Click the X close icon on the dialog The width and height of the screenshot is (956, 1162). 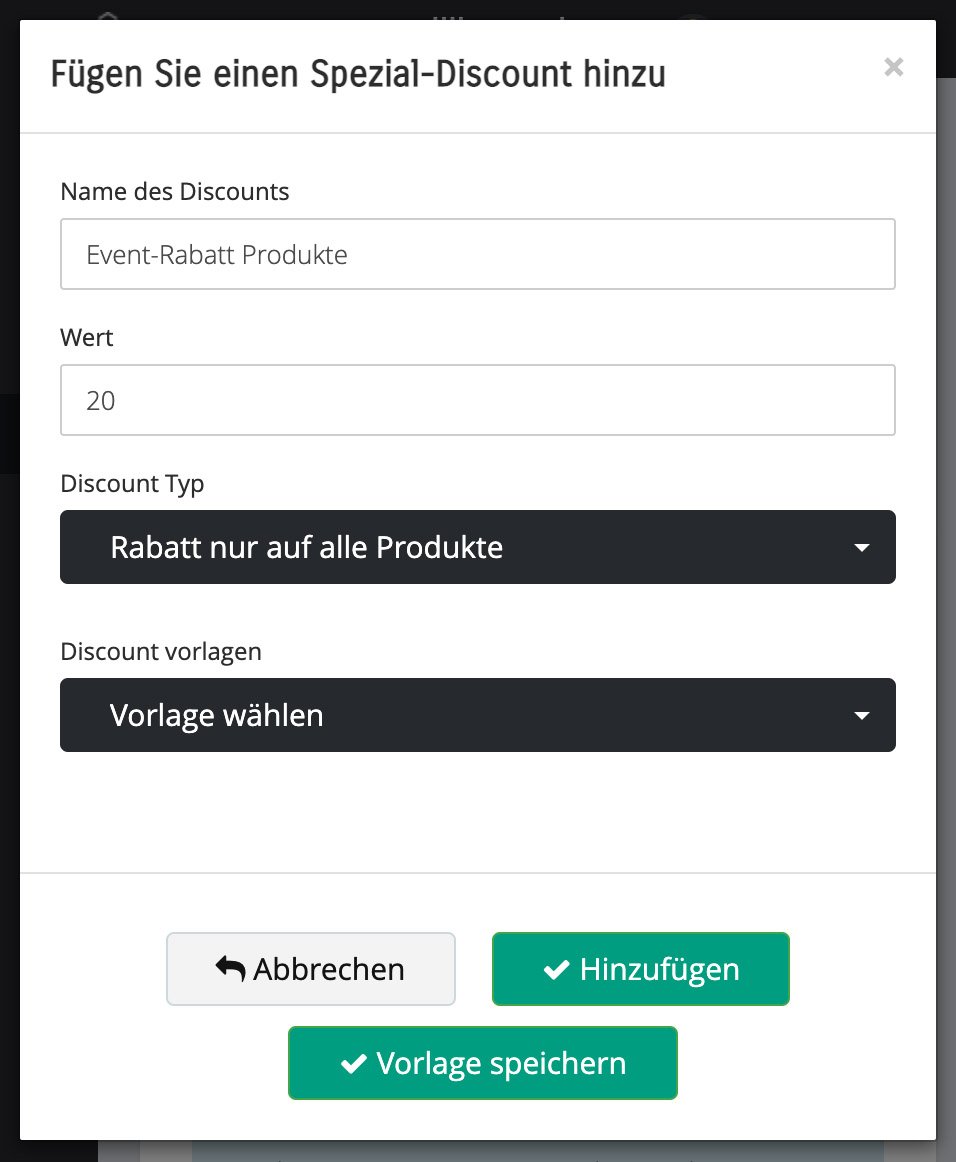click(893, 67)
